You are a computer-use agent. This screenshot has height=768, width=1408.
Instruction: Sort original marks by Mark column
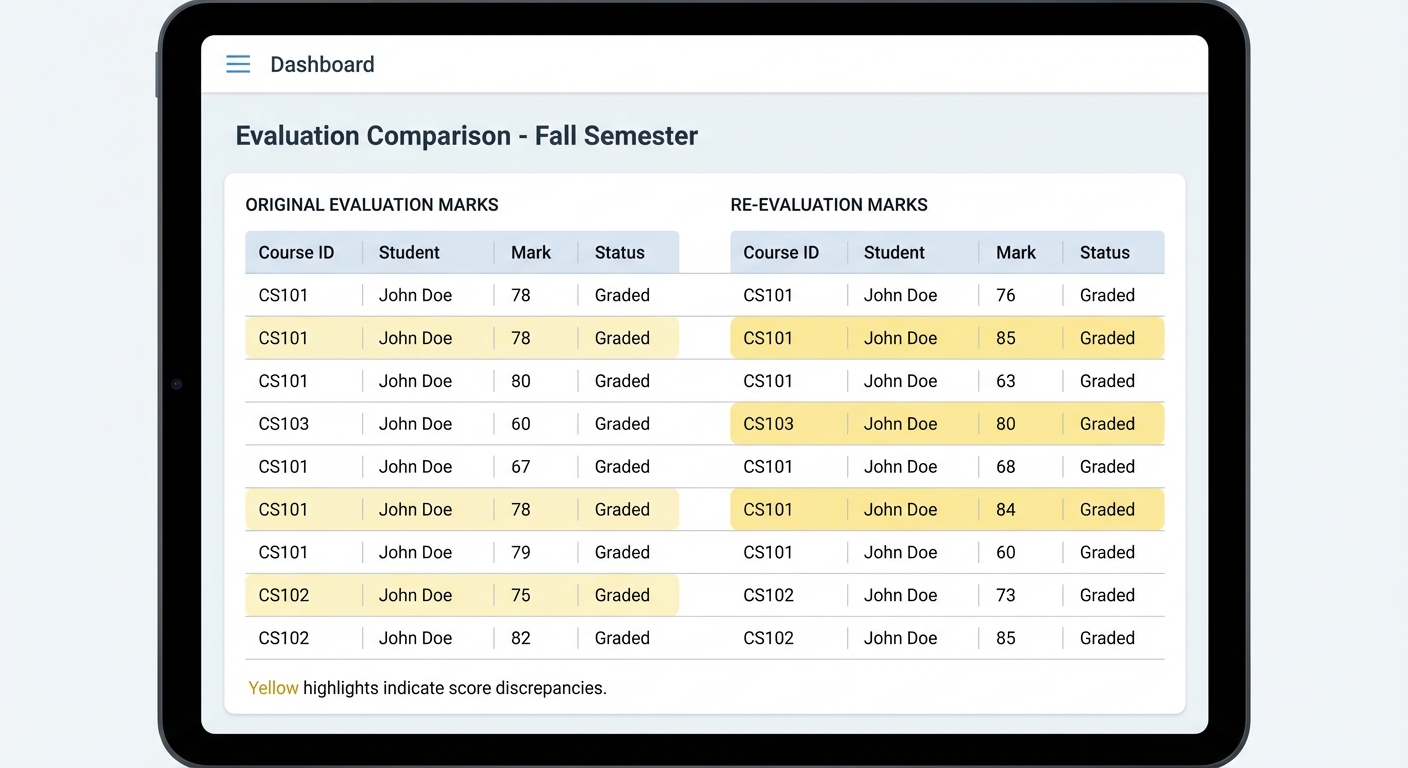coord(531,252)
